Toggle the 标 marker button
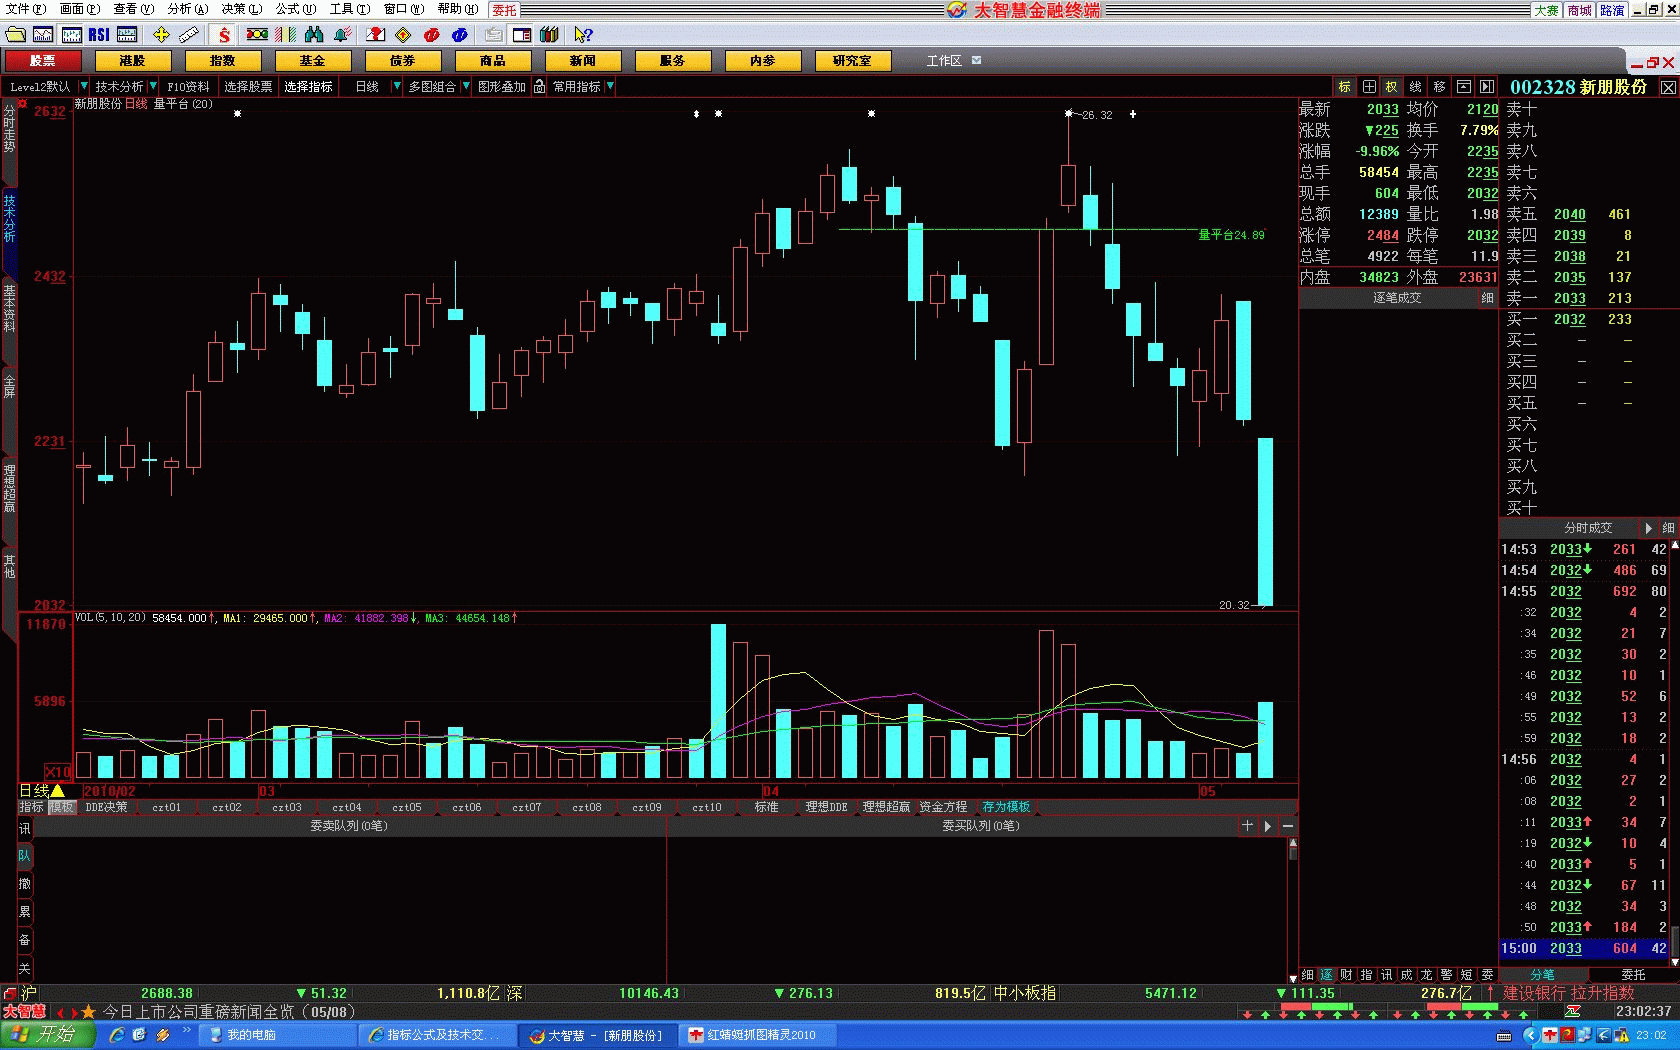This screenshot has height=1050, width=1680. pos(1345,87)
